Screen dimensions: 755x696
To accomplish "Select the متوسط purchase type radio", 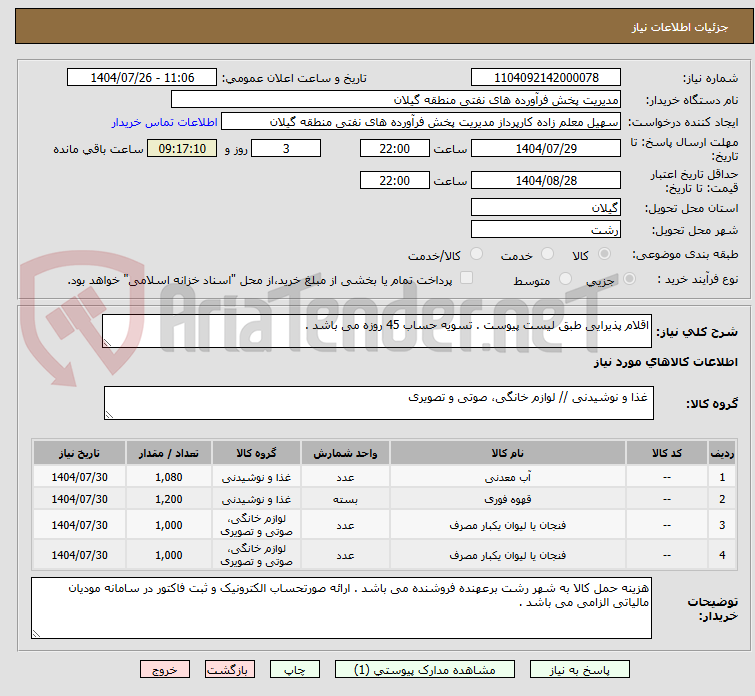I will click(x=565, y=279).
